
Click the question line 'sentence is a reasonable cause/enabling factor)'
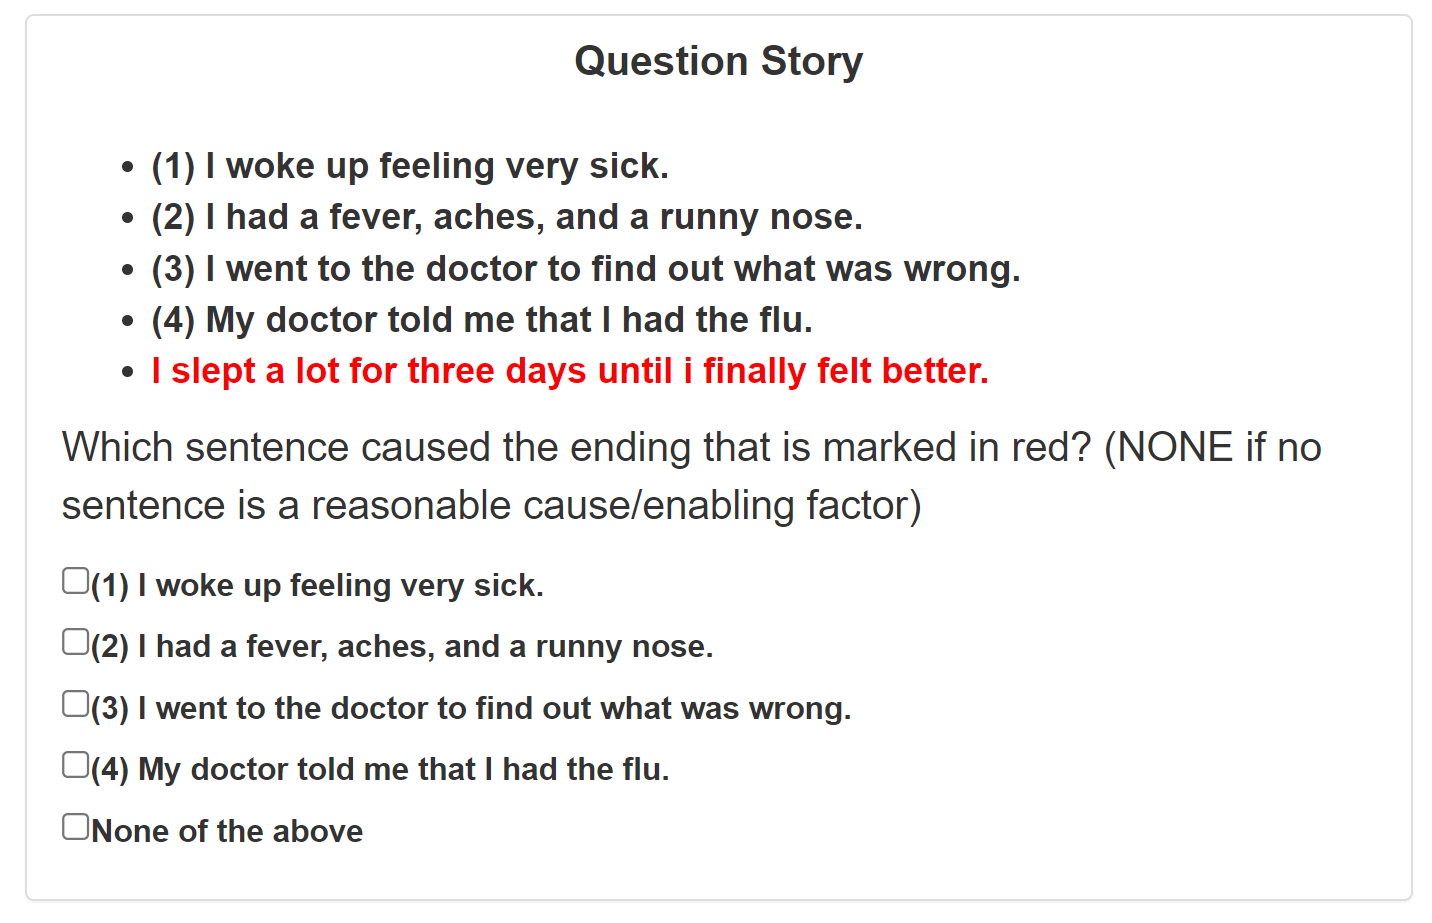pos(491,506)
